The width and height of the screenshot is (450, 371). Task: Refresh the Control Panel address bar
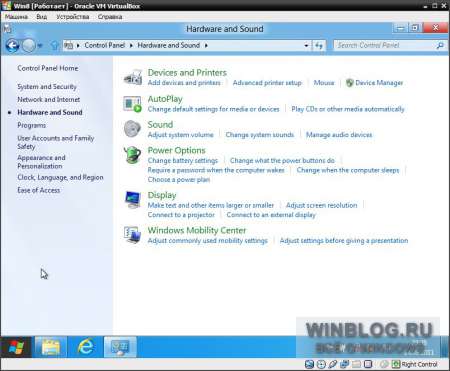tap(319, 45)
